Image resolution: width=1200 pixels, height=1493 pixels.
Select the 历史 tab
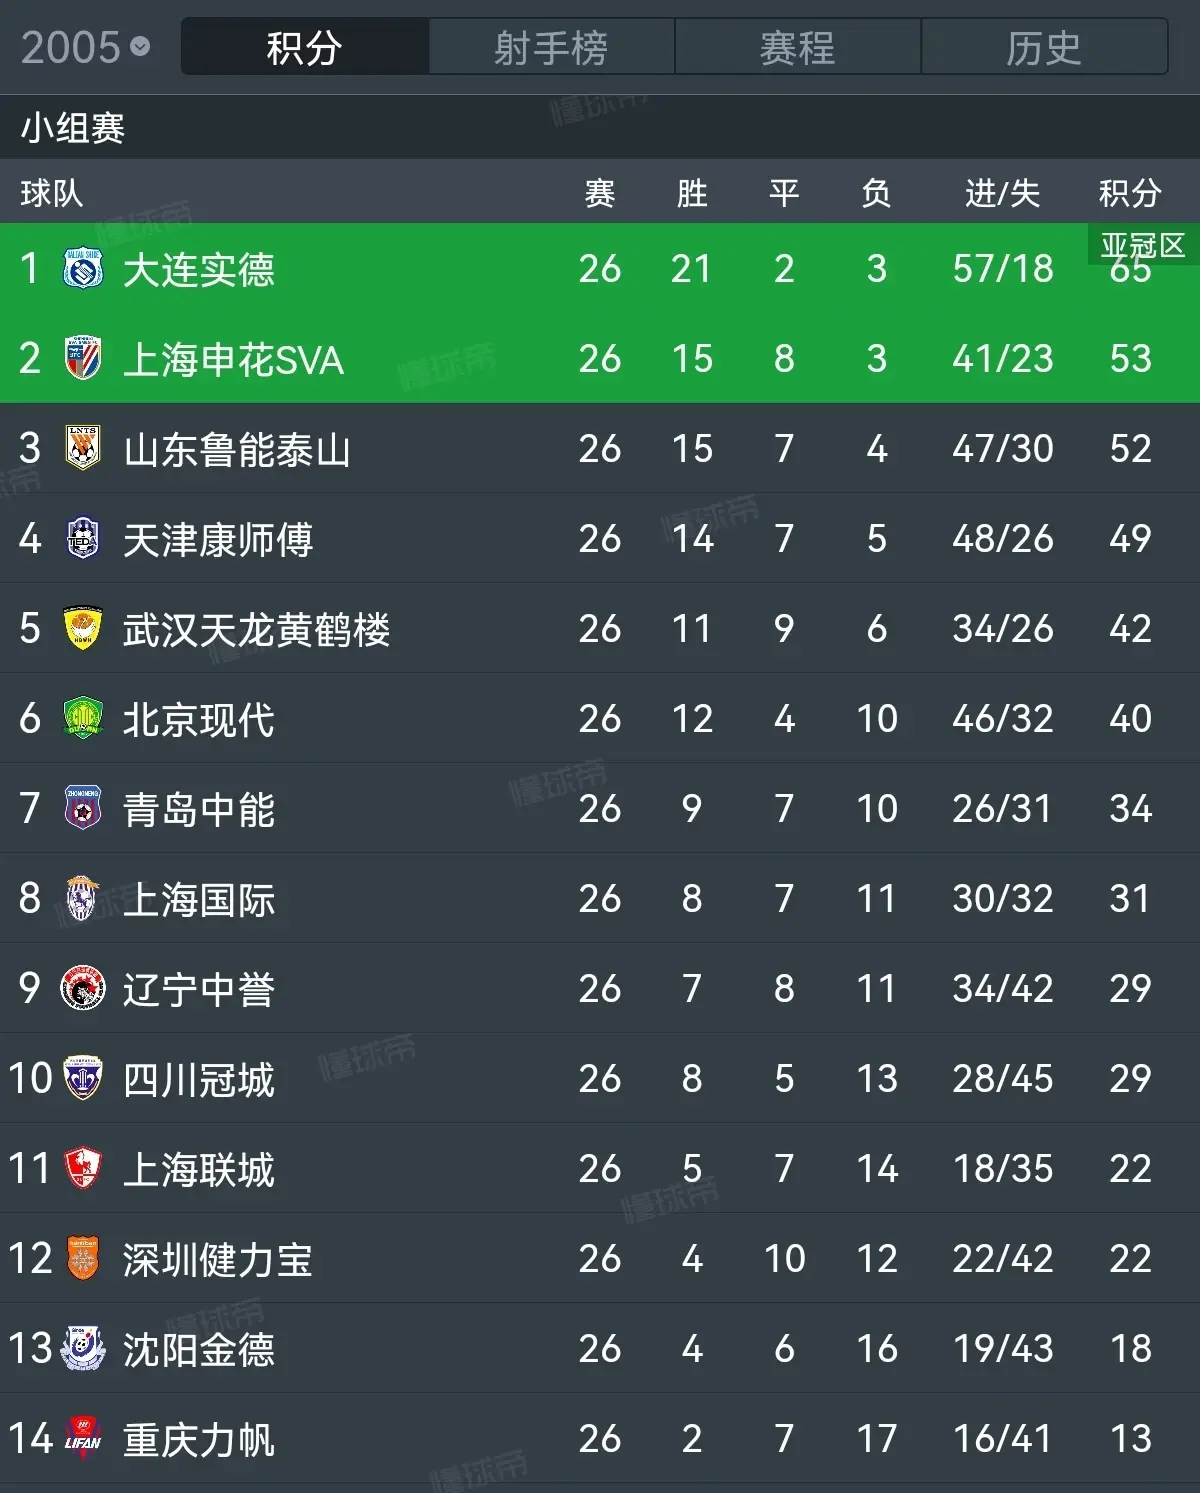(1044, 47)
